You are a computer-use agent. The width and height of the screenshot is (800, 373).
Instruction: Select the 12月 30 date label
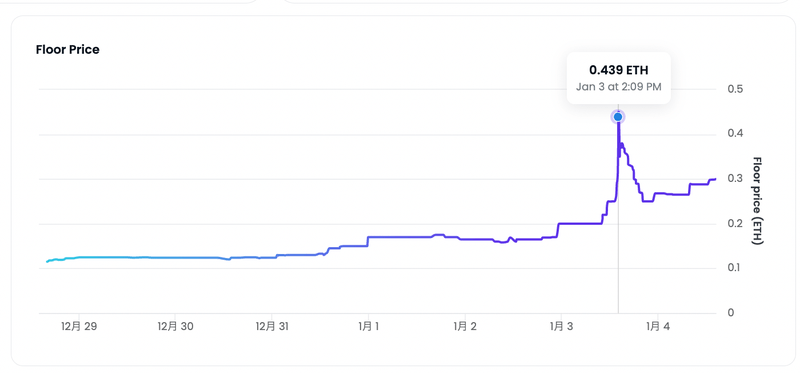point(175,327)
